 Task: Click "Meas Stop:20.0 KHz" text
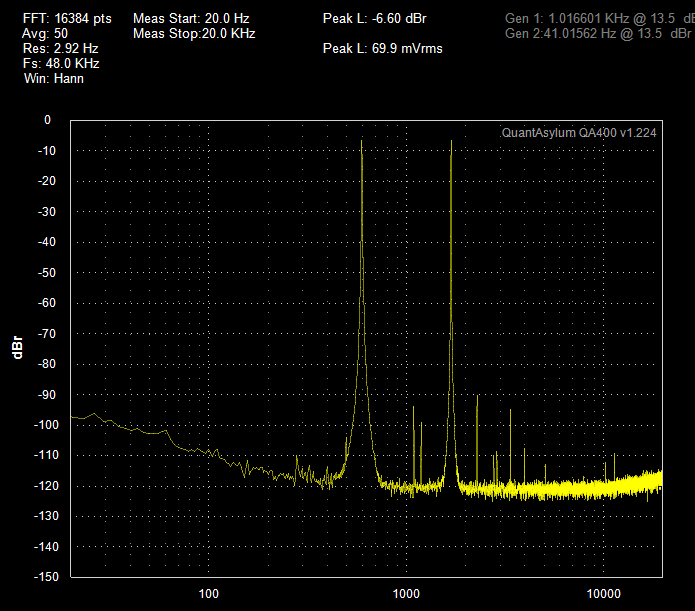pos(194,34)
